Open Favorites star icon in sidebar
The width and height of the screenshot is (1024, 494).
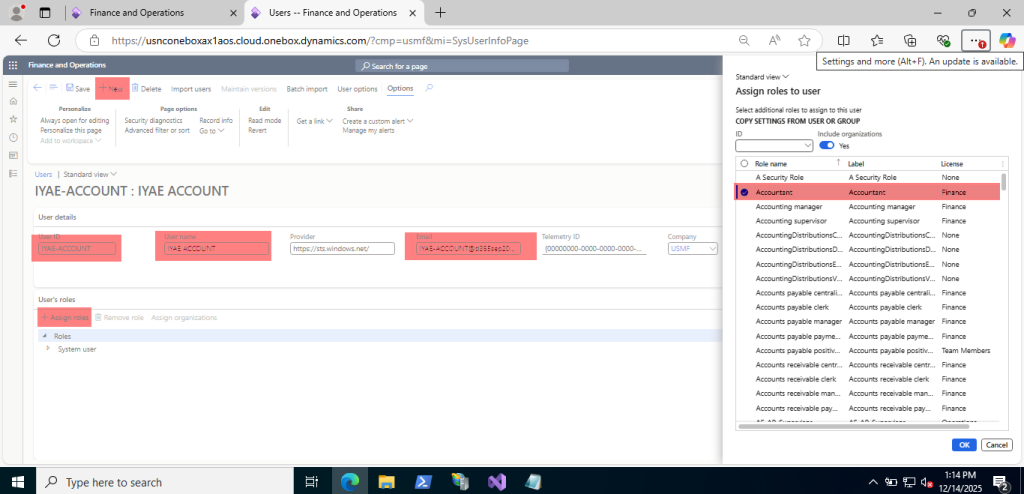pos(13,120)
